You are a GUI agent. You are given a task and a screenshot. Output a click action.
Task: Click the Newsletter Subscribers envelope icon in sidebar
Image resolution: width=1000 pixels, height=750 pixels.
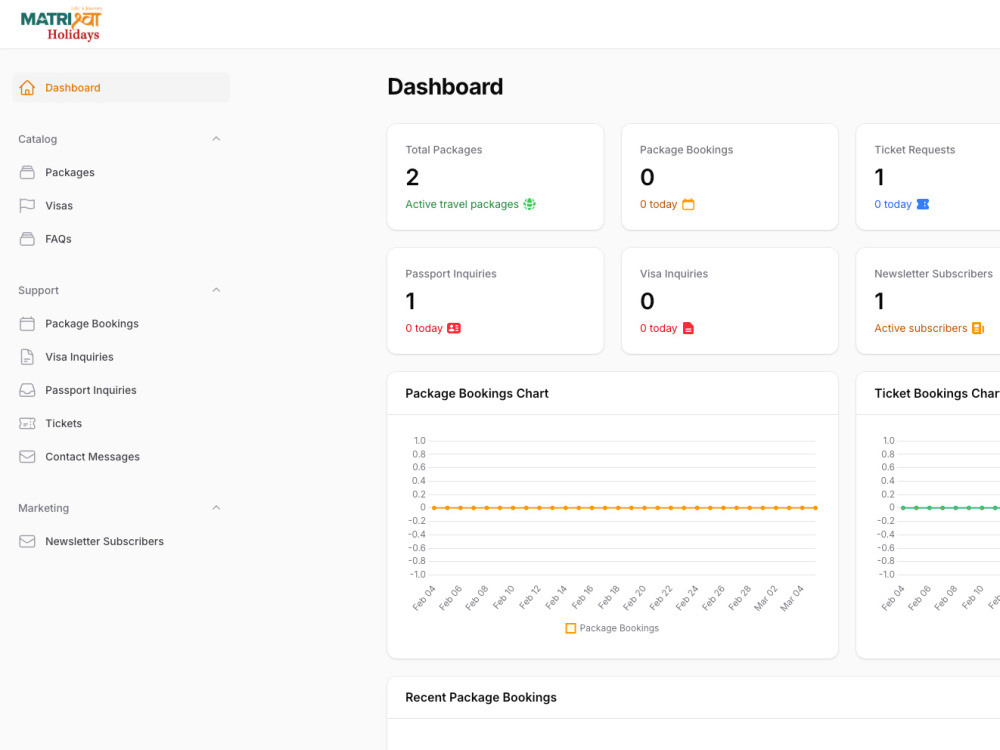tap(27, 541)
